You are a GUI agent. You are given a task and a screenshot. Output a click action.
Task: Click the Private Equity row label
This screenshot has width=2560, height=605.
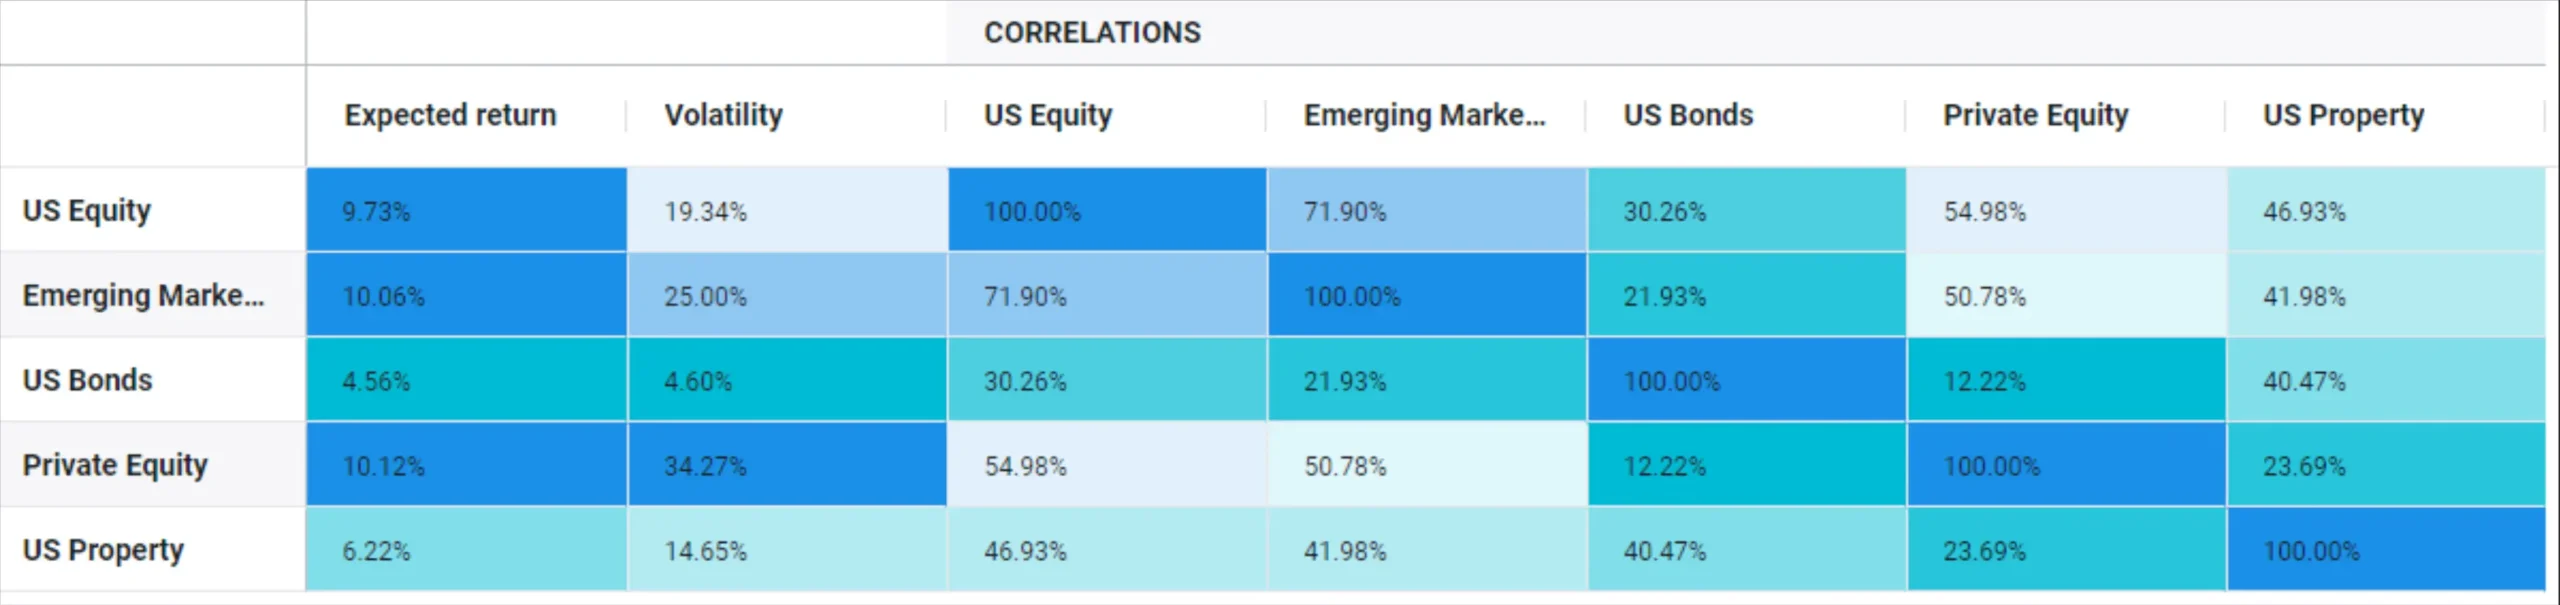pos(115,466)
